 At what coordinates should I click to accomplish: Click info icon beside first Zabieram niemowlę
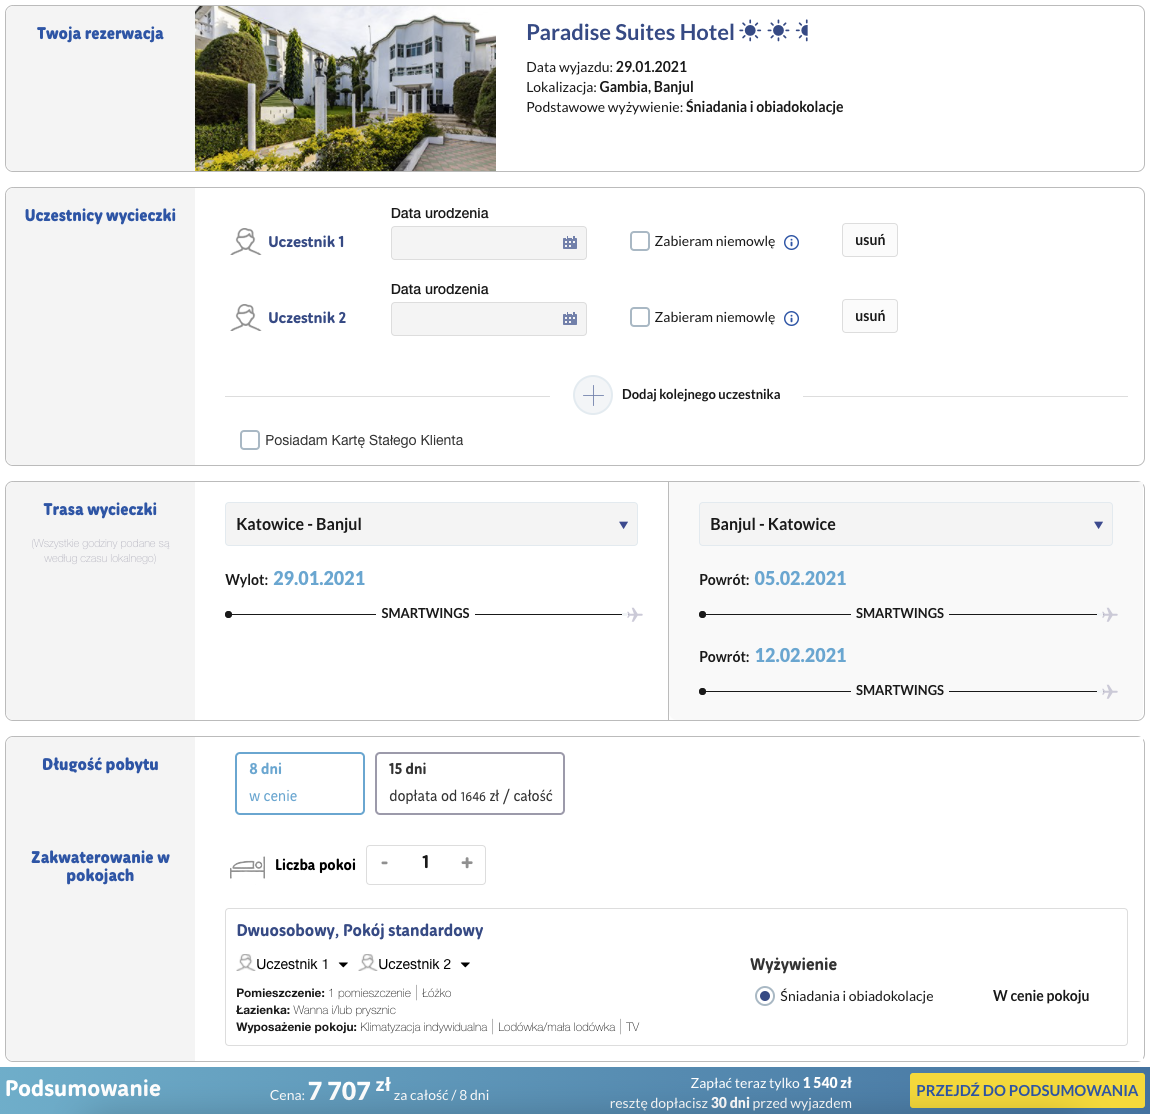(791, 242)
